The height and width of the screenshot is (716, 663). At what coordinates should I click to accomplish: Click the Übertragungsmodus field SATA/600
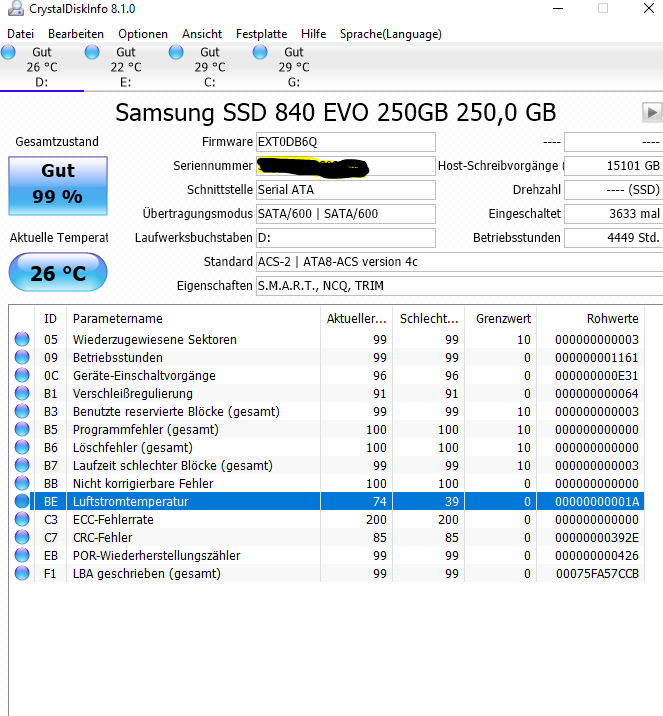click(x=346, y=214)
